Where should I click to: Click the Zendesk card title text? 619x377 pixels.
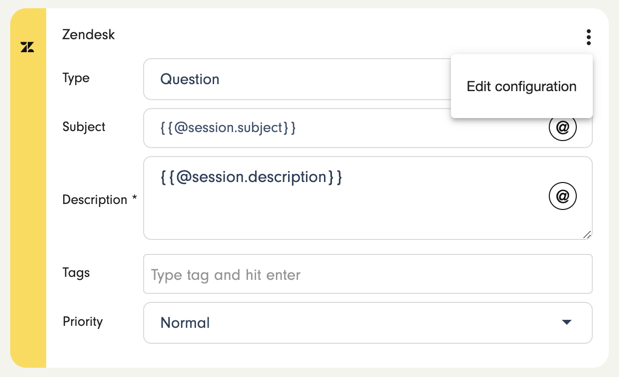pyautogui.click(x=88, y=35)
